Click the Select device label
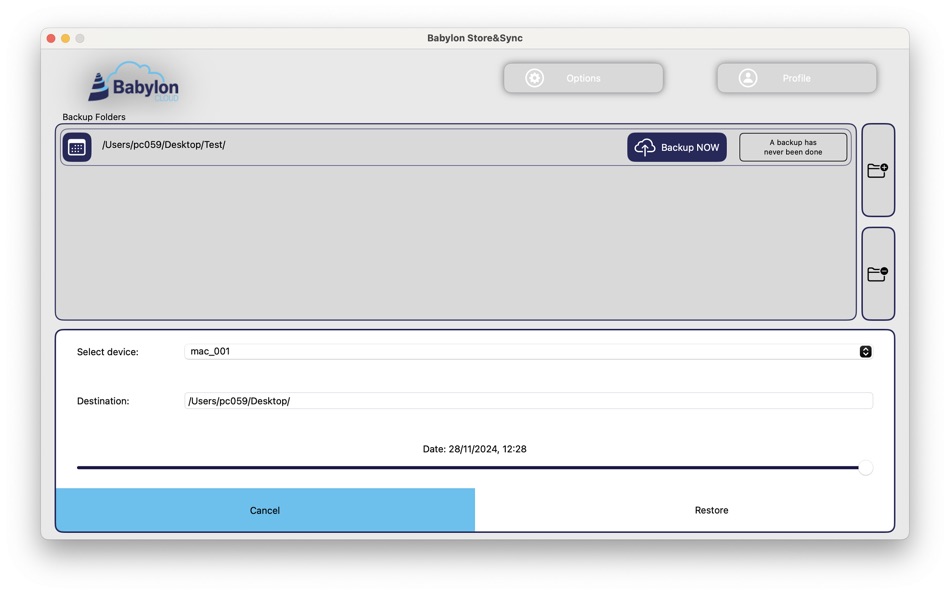Screen dimensions: 950x594 point(108,352)
